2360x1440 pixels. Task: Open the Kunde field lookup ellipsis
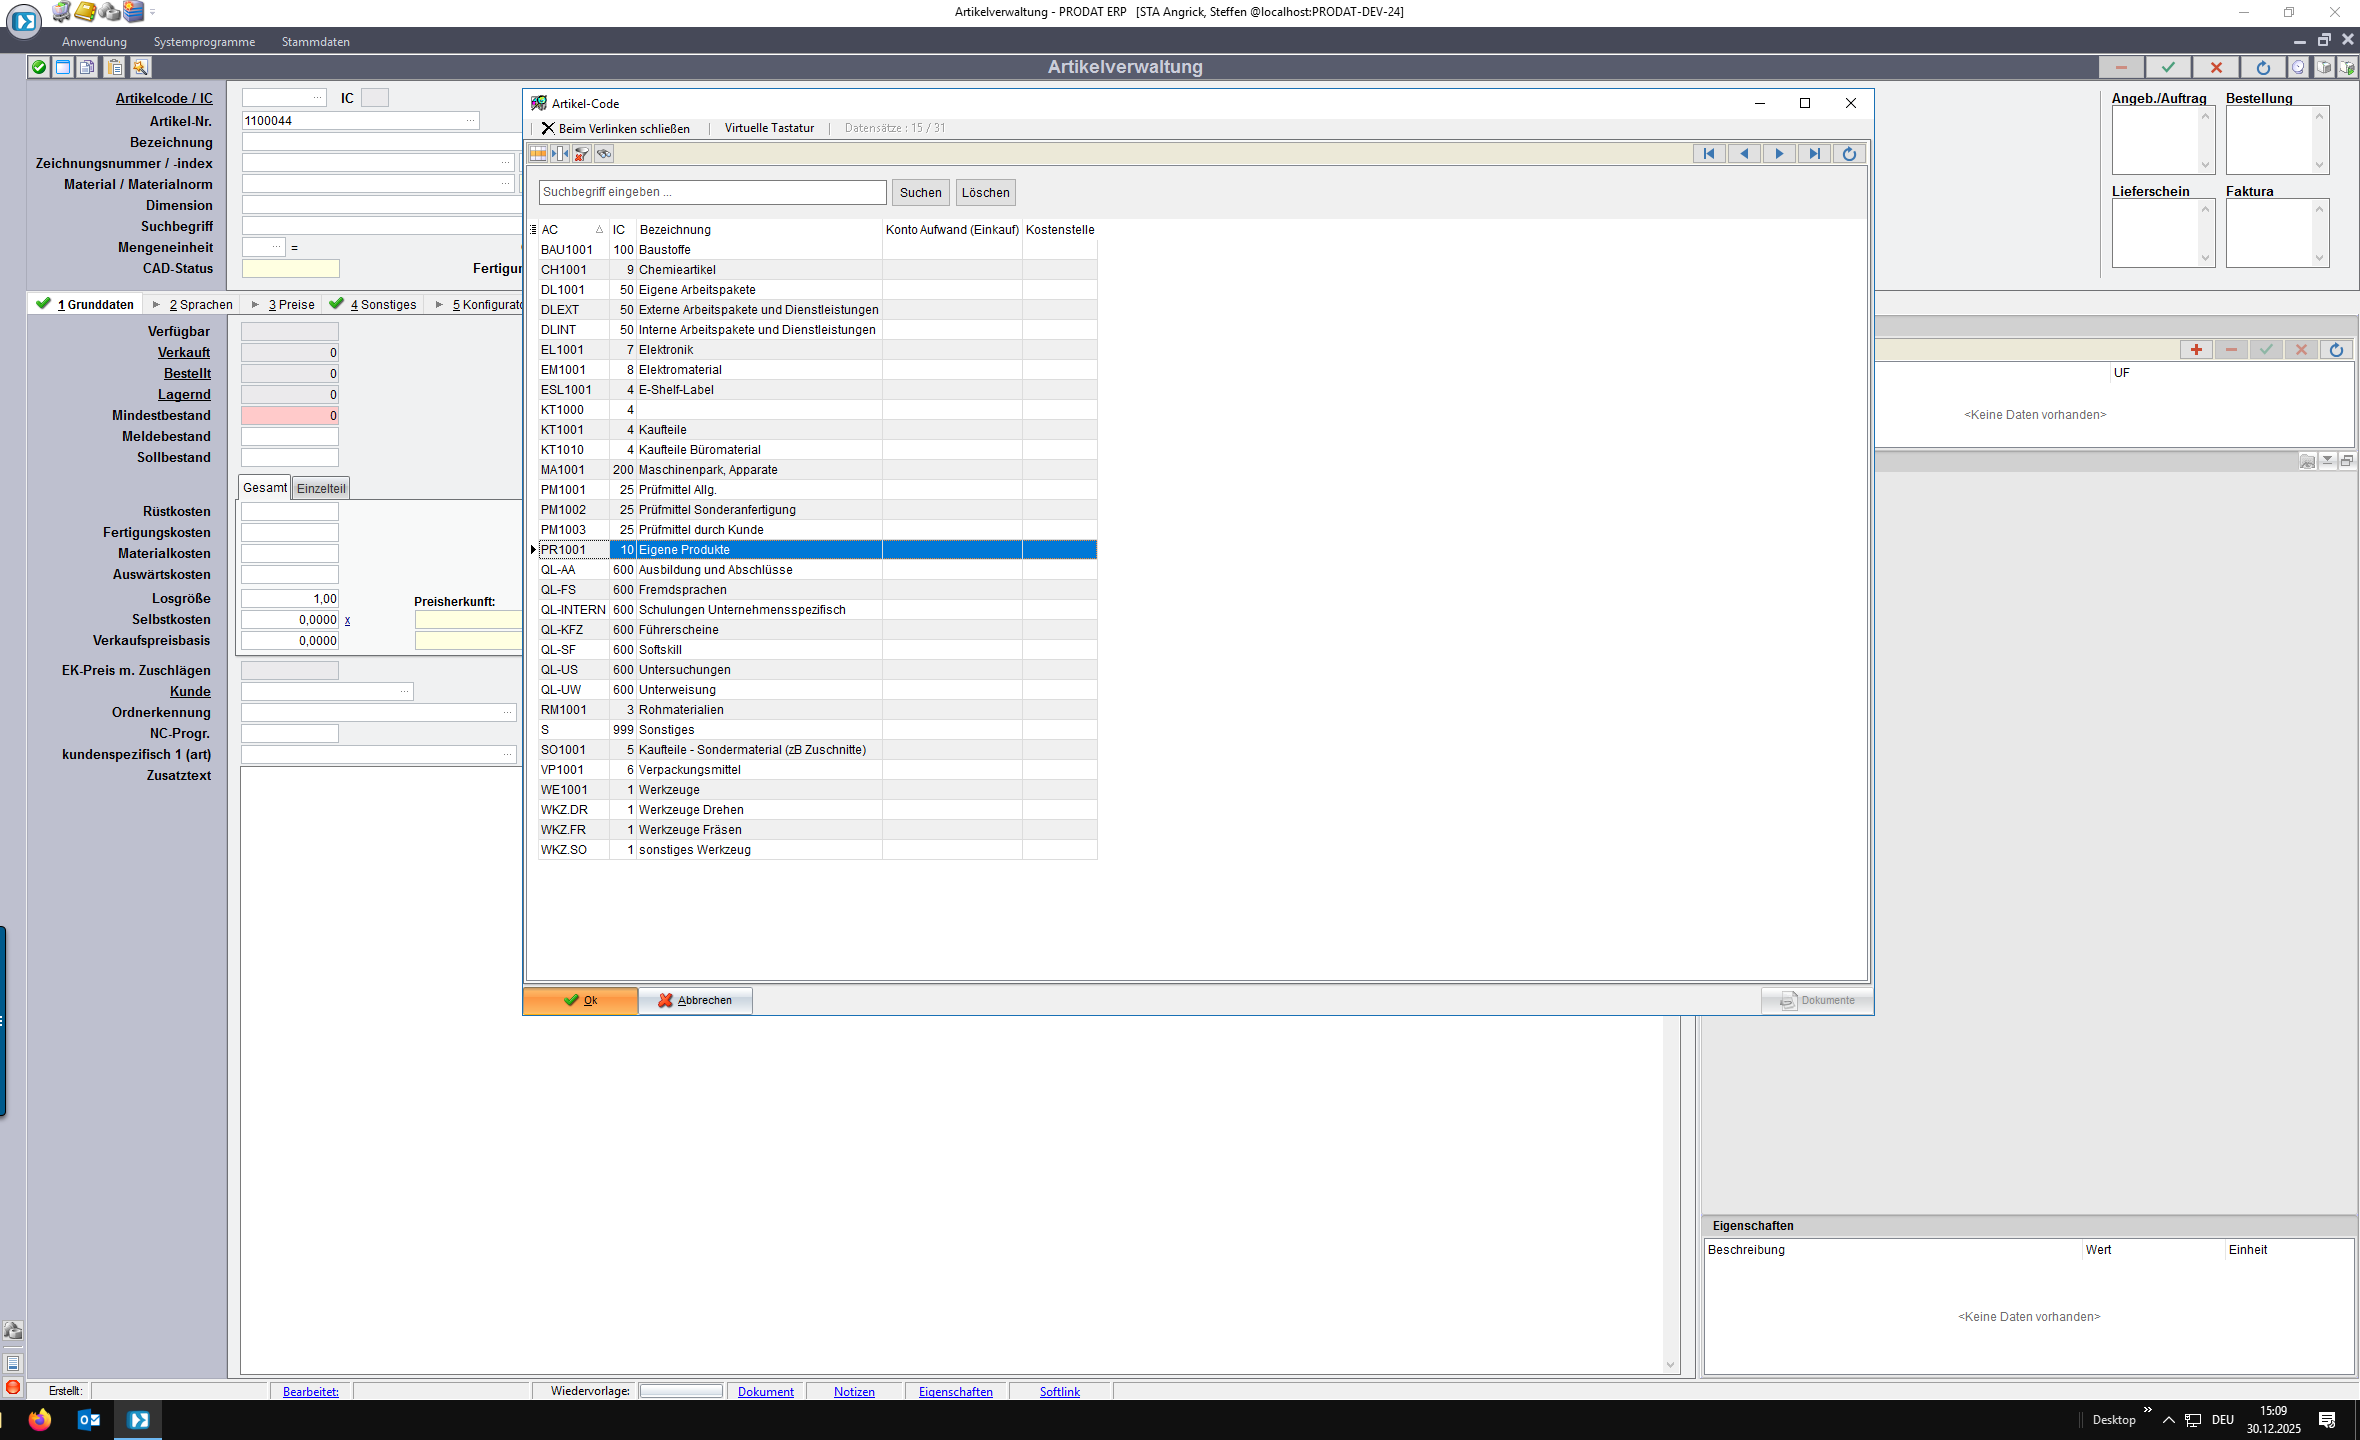[404, 692]
